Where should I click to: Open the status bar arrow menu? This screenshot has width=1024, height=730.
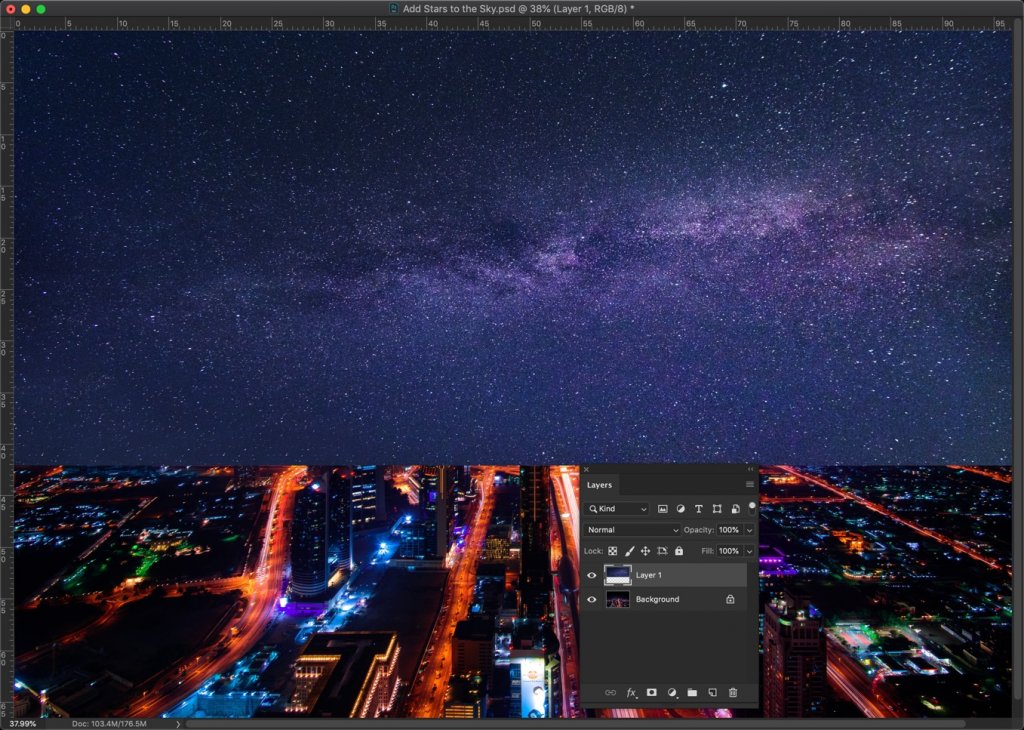tap(178, 723)
